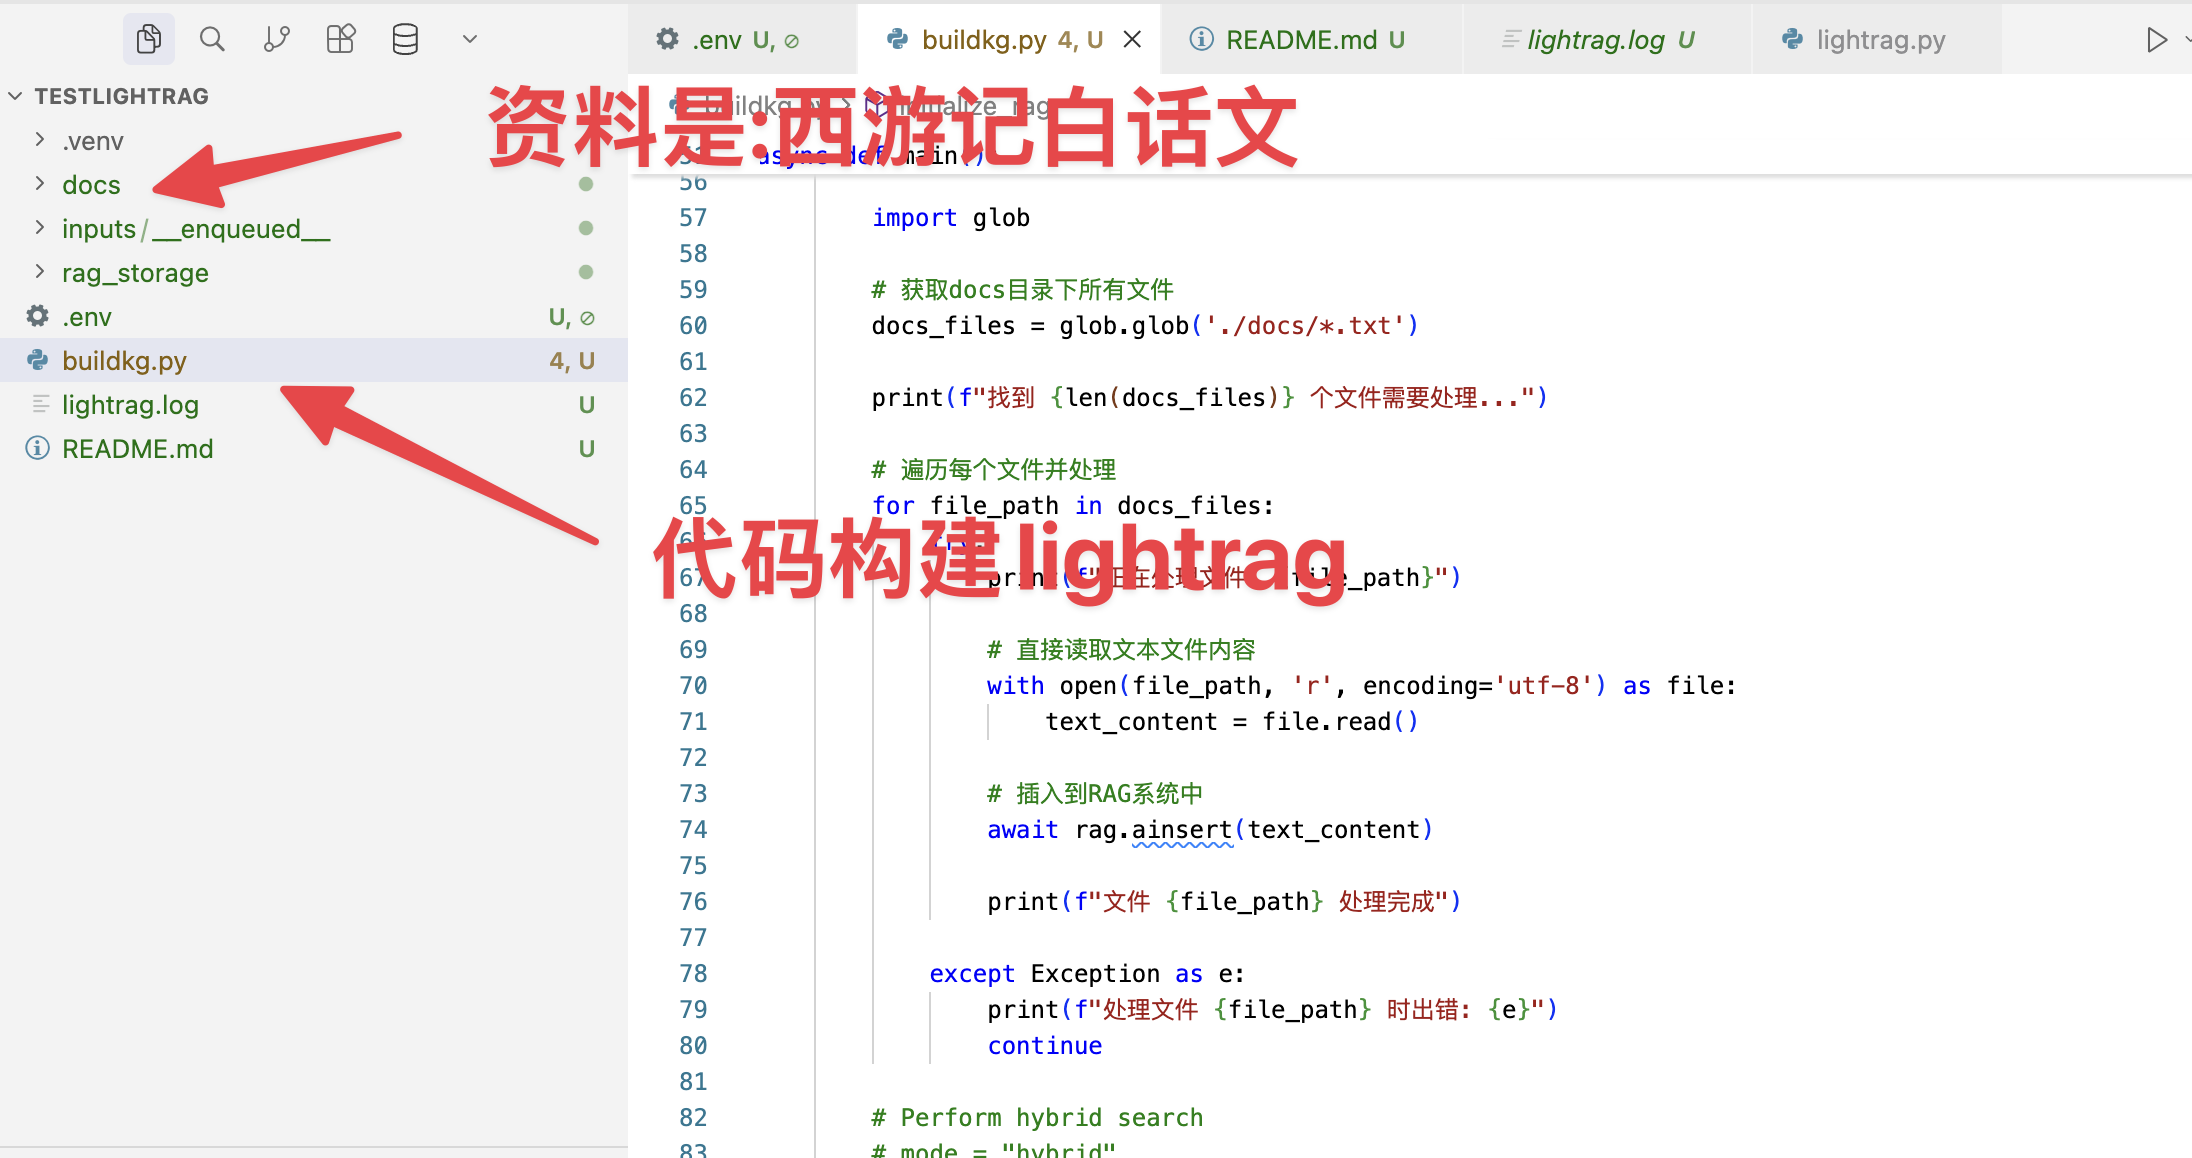Open the Explorer files icon
This screenshot has height=1158, width=2192.
tap(148, 39)
